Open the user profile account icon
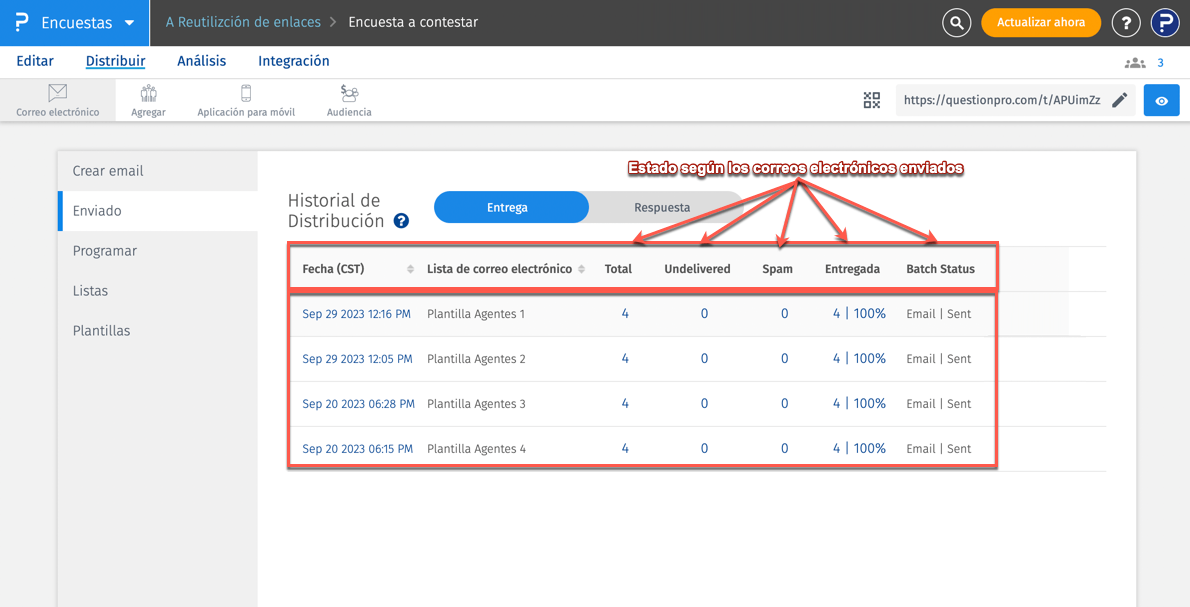The width and height of the screenshot is (1190, 607). (x=1165, y=22)
